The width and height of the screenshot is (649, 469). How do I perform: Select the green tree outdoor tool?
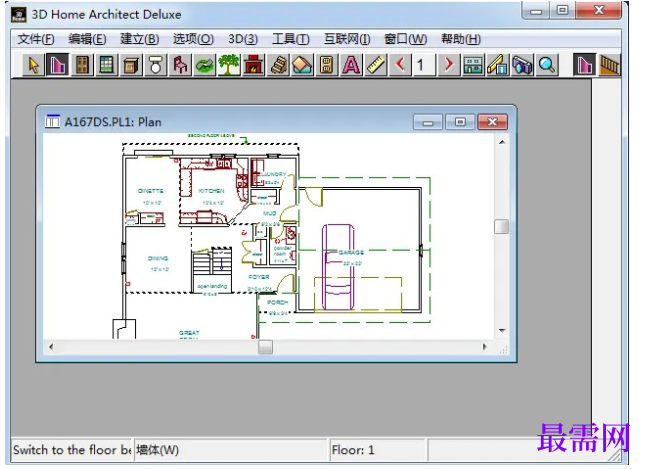point(229,65)
